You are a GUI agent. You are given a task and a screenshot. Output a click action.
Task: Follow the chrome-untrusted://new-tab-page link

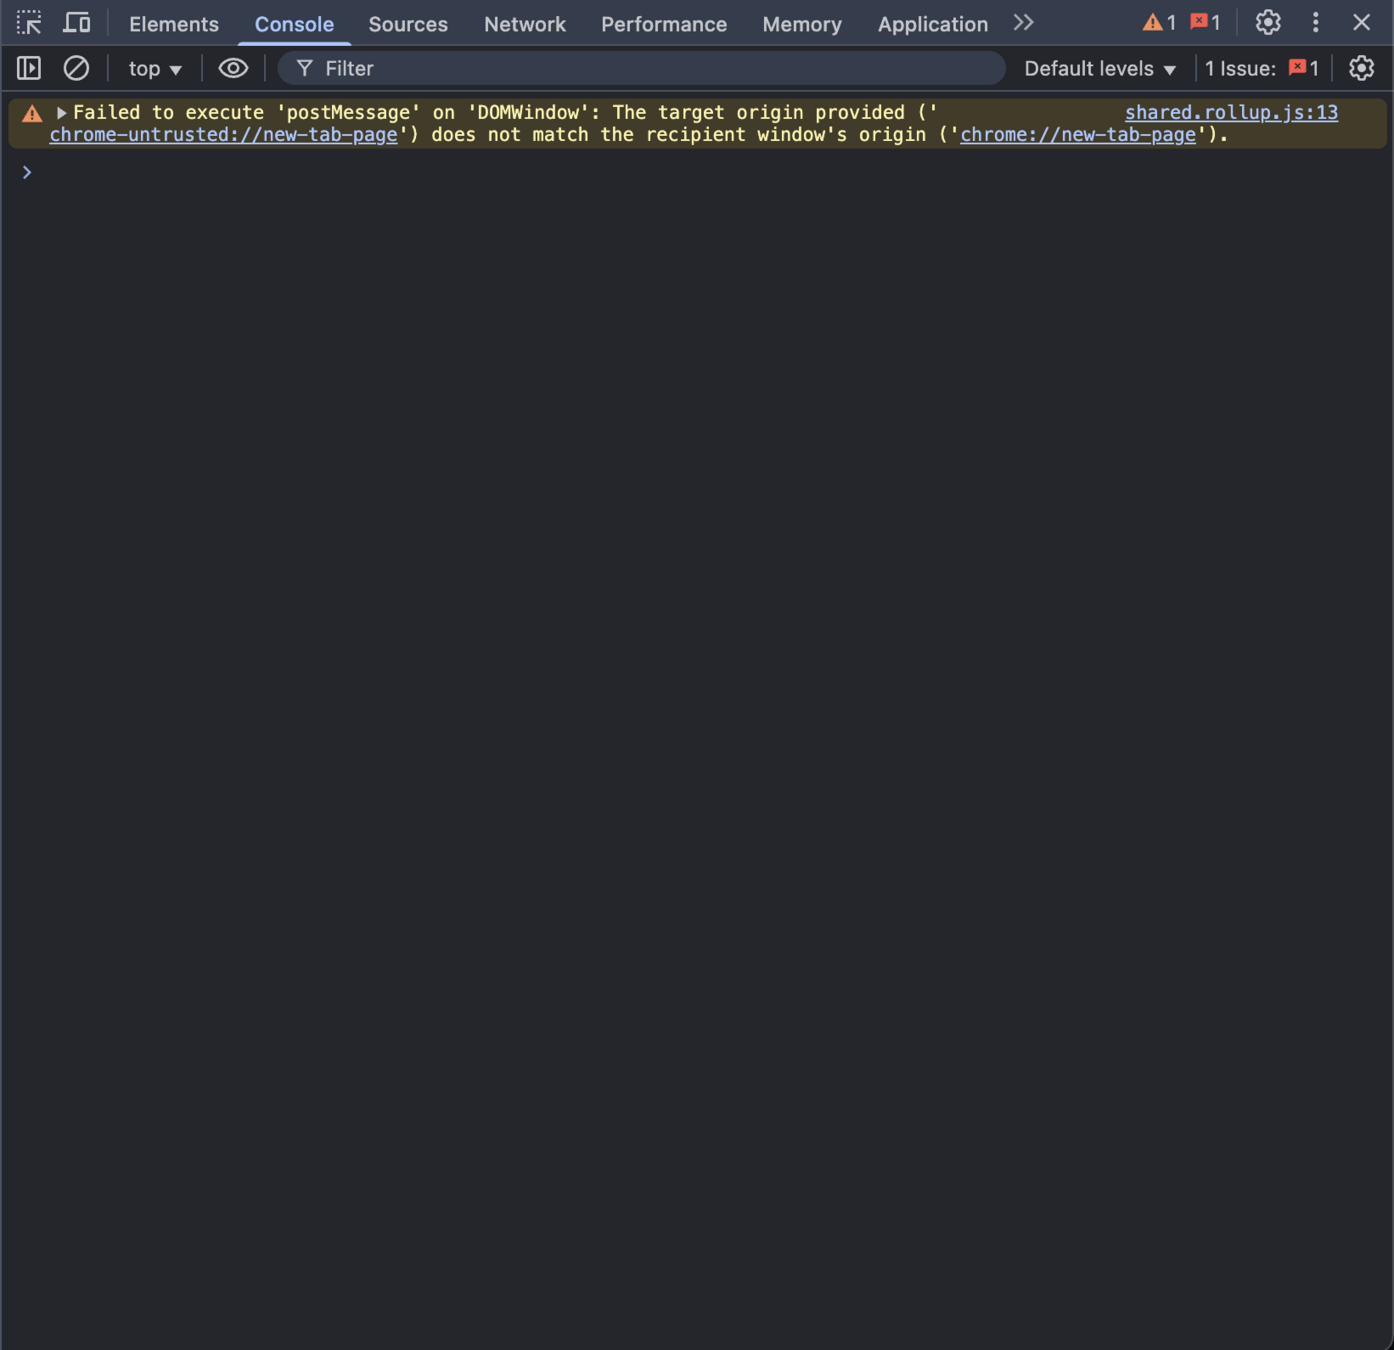223,134
